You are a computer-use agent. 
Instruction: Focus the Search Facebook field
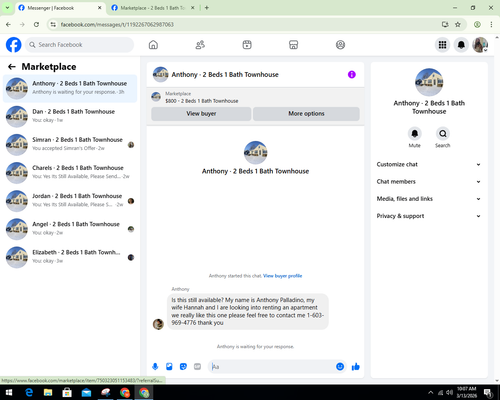click(79, 45)
